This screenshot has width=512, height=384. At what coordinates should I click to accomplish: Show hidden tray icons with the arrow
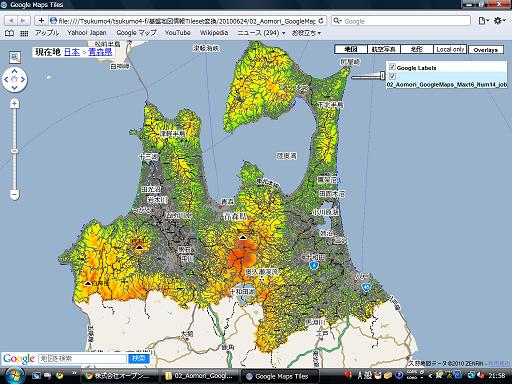[430, 376]
